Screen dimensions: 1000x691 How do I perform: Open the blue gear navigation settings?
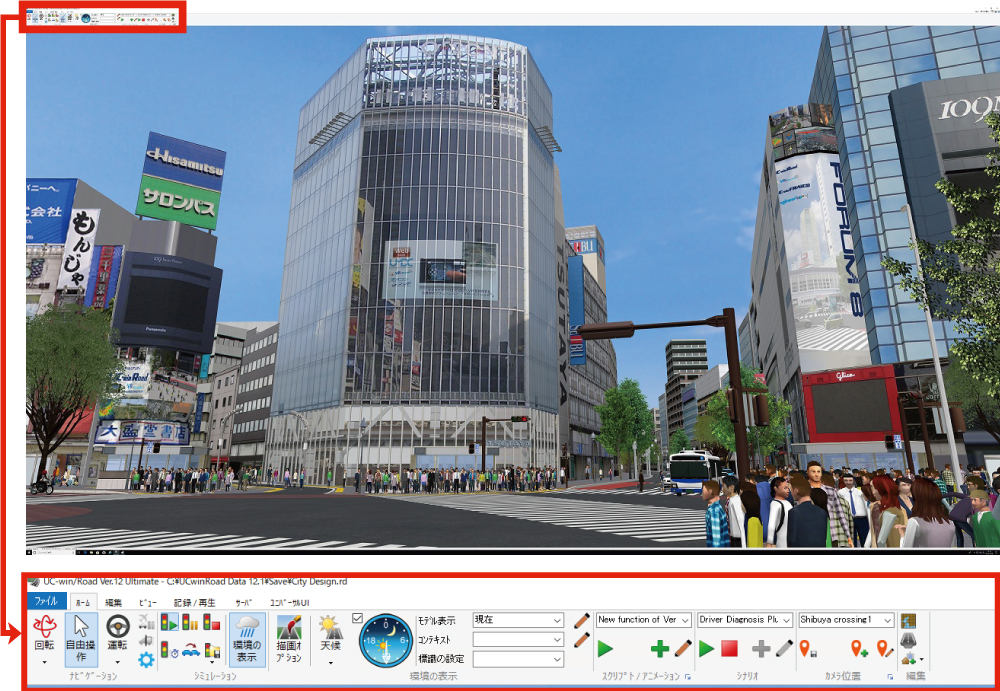[x=146, y=660]
